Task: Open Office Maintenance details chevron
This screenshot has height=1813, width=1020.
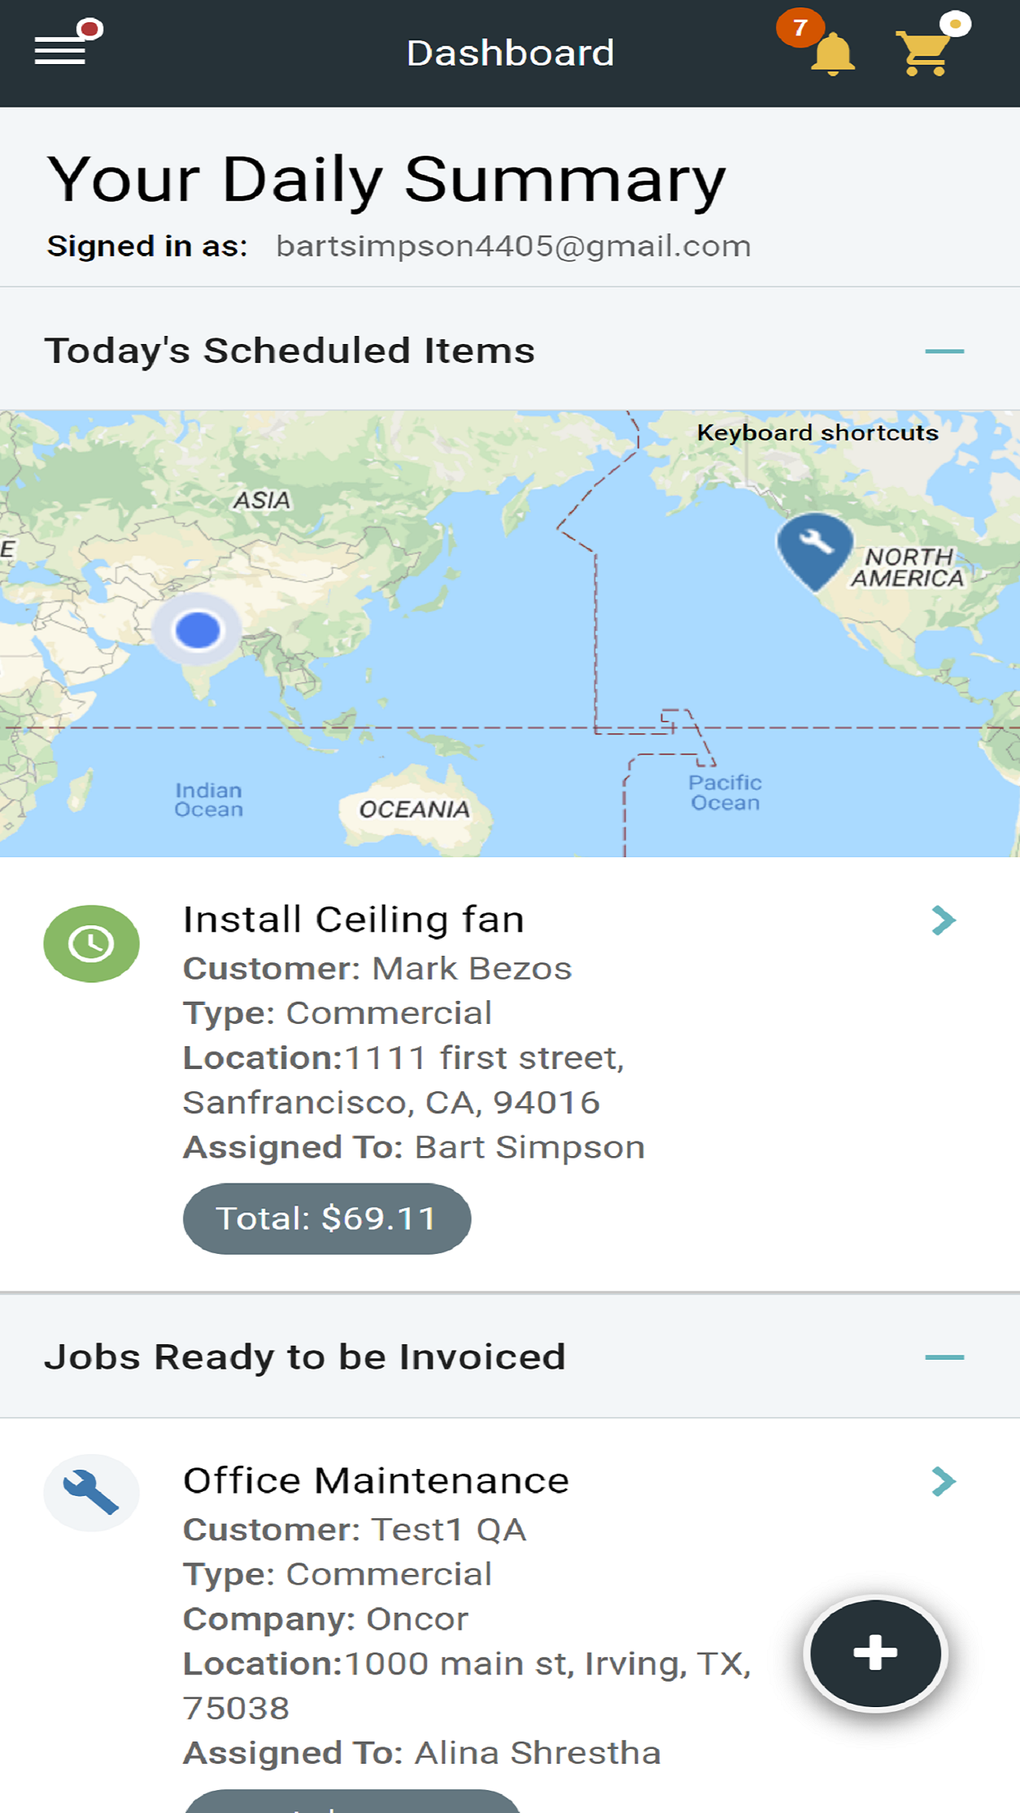Action: 943,1481
